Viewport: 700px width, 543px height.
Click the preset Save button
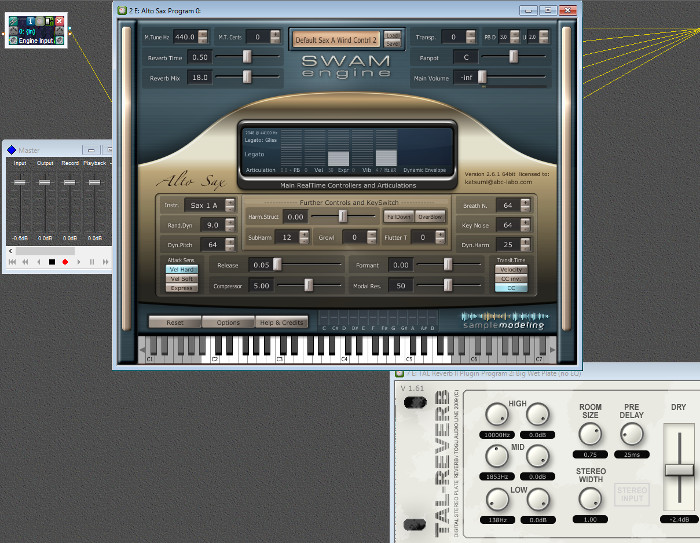(x=392, y=44)
